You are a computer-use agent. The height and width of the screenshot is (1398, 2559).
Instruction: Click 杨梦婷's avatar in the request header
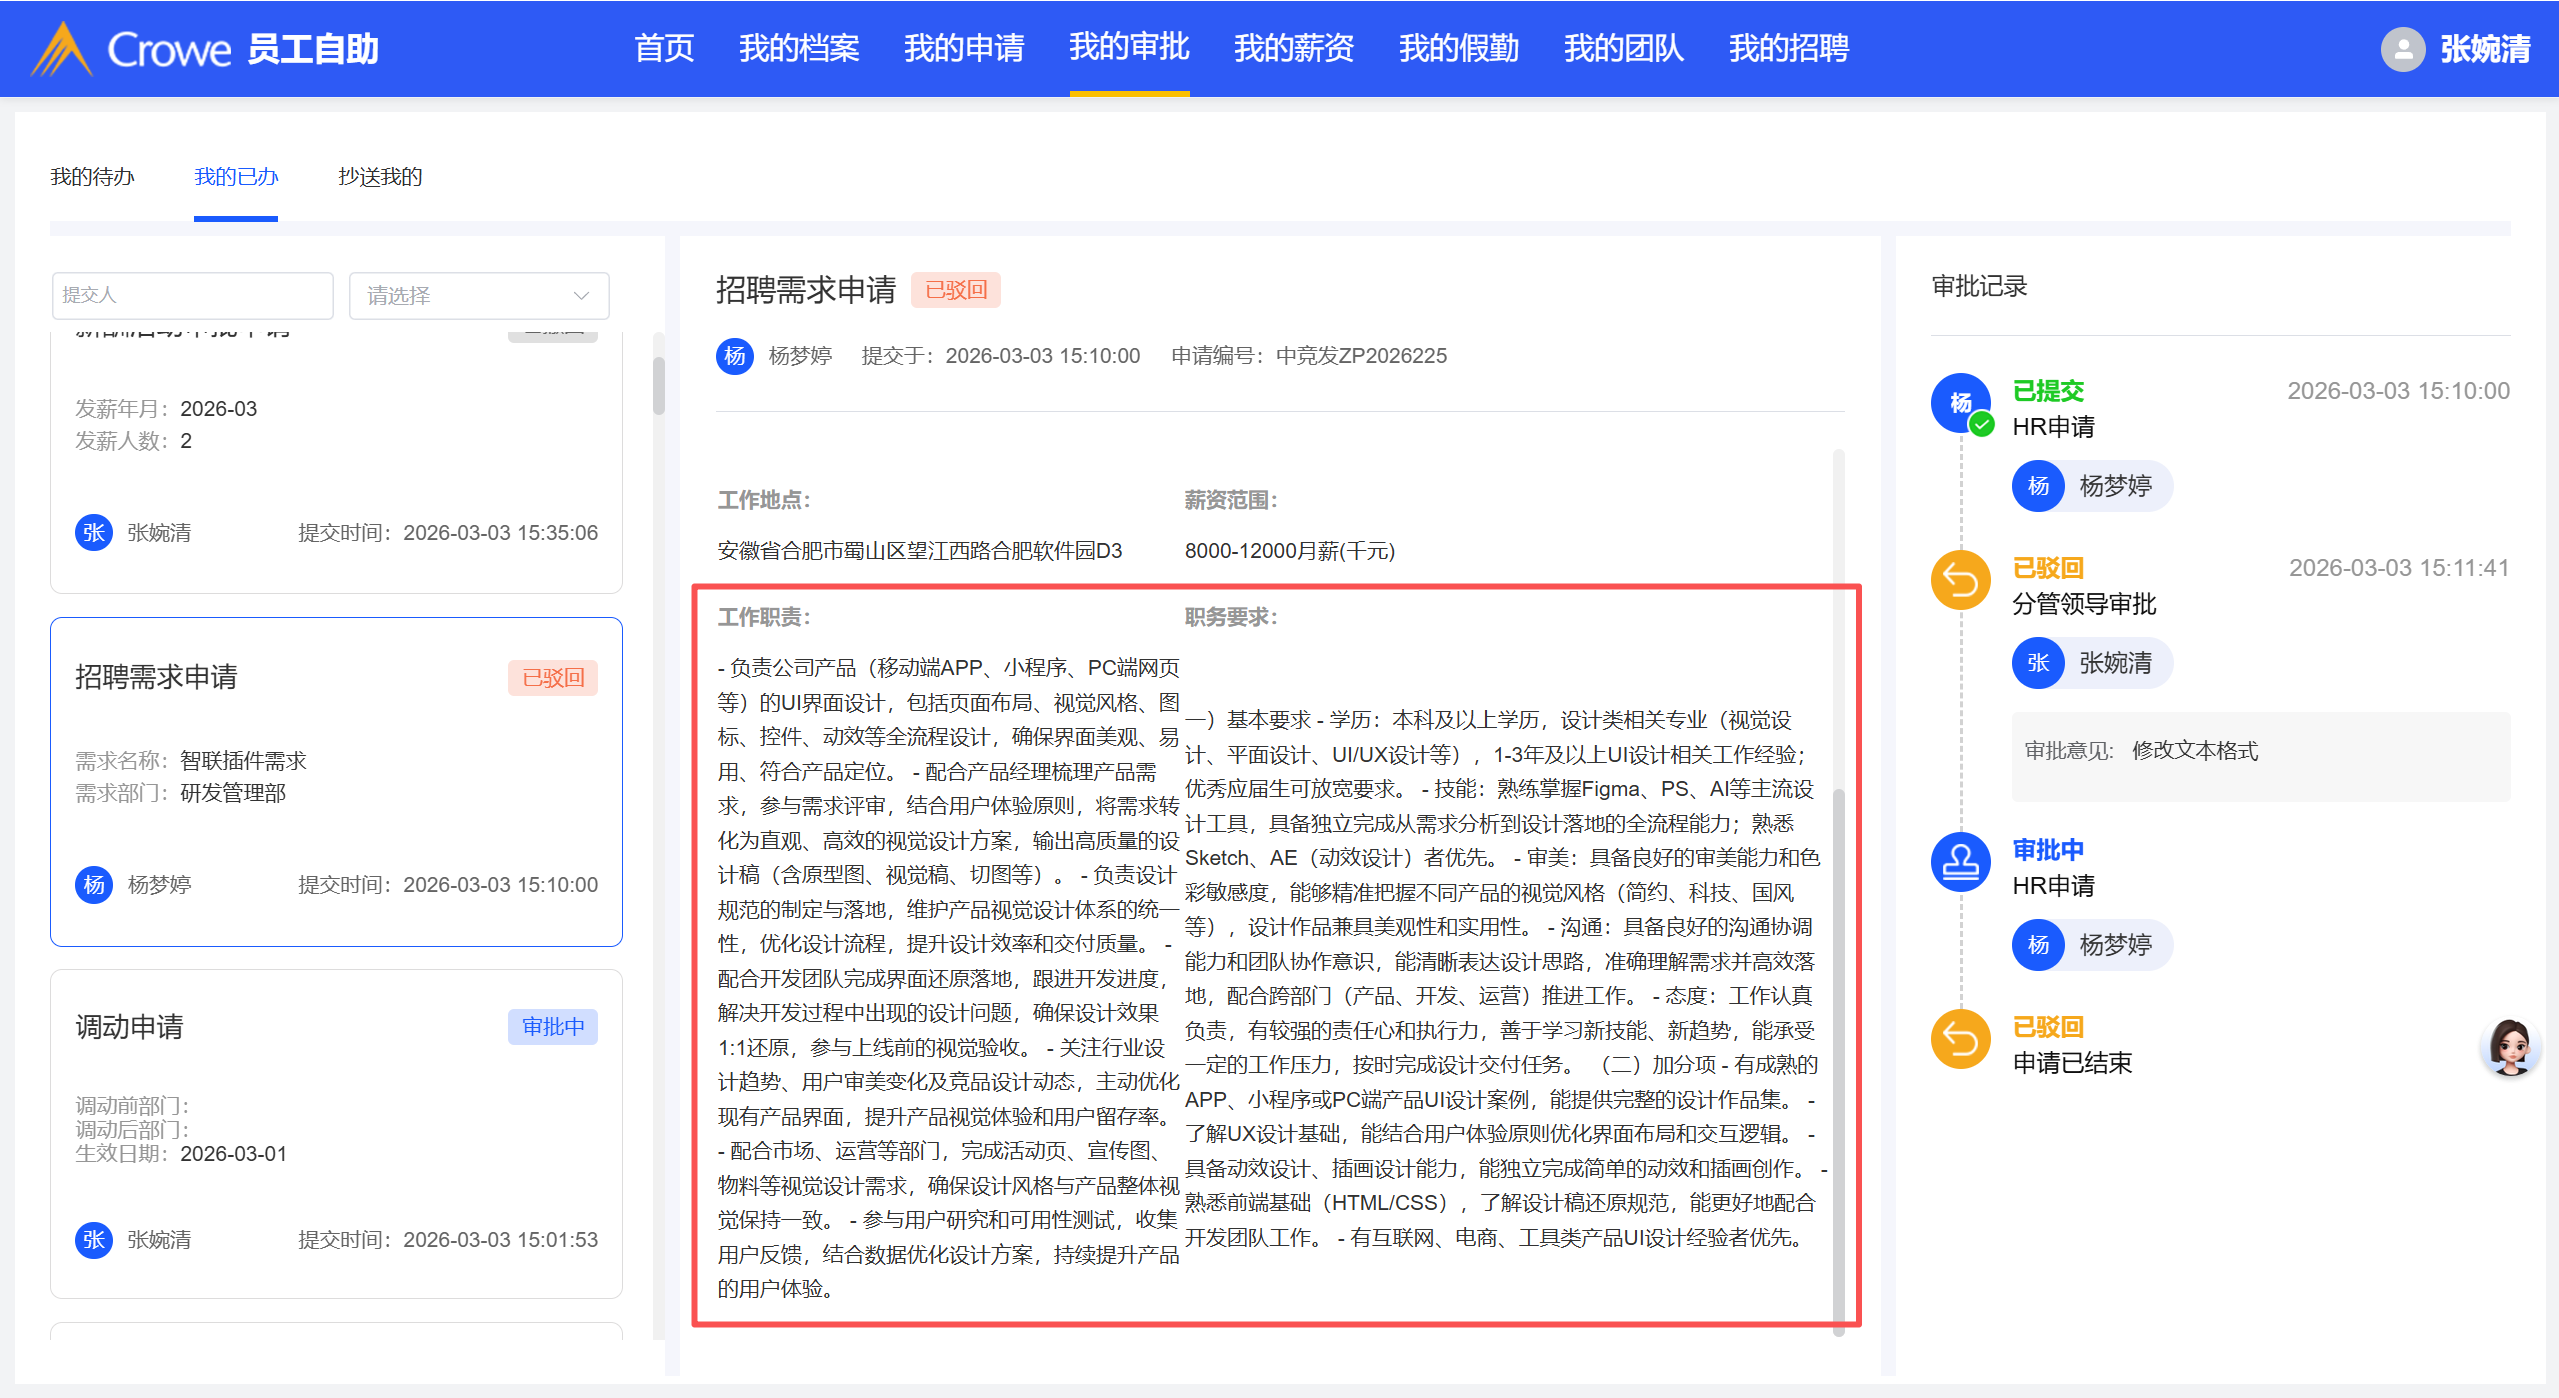pos(735,356)
